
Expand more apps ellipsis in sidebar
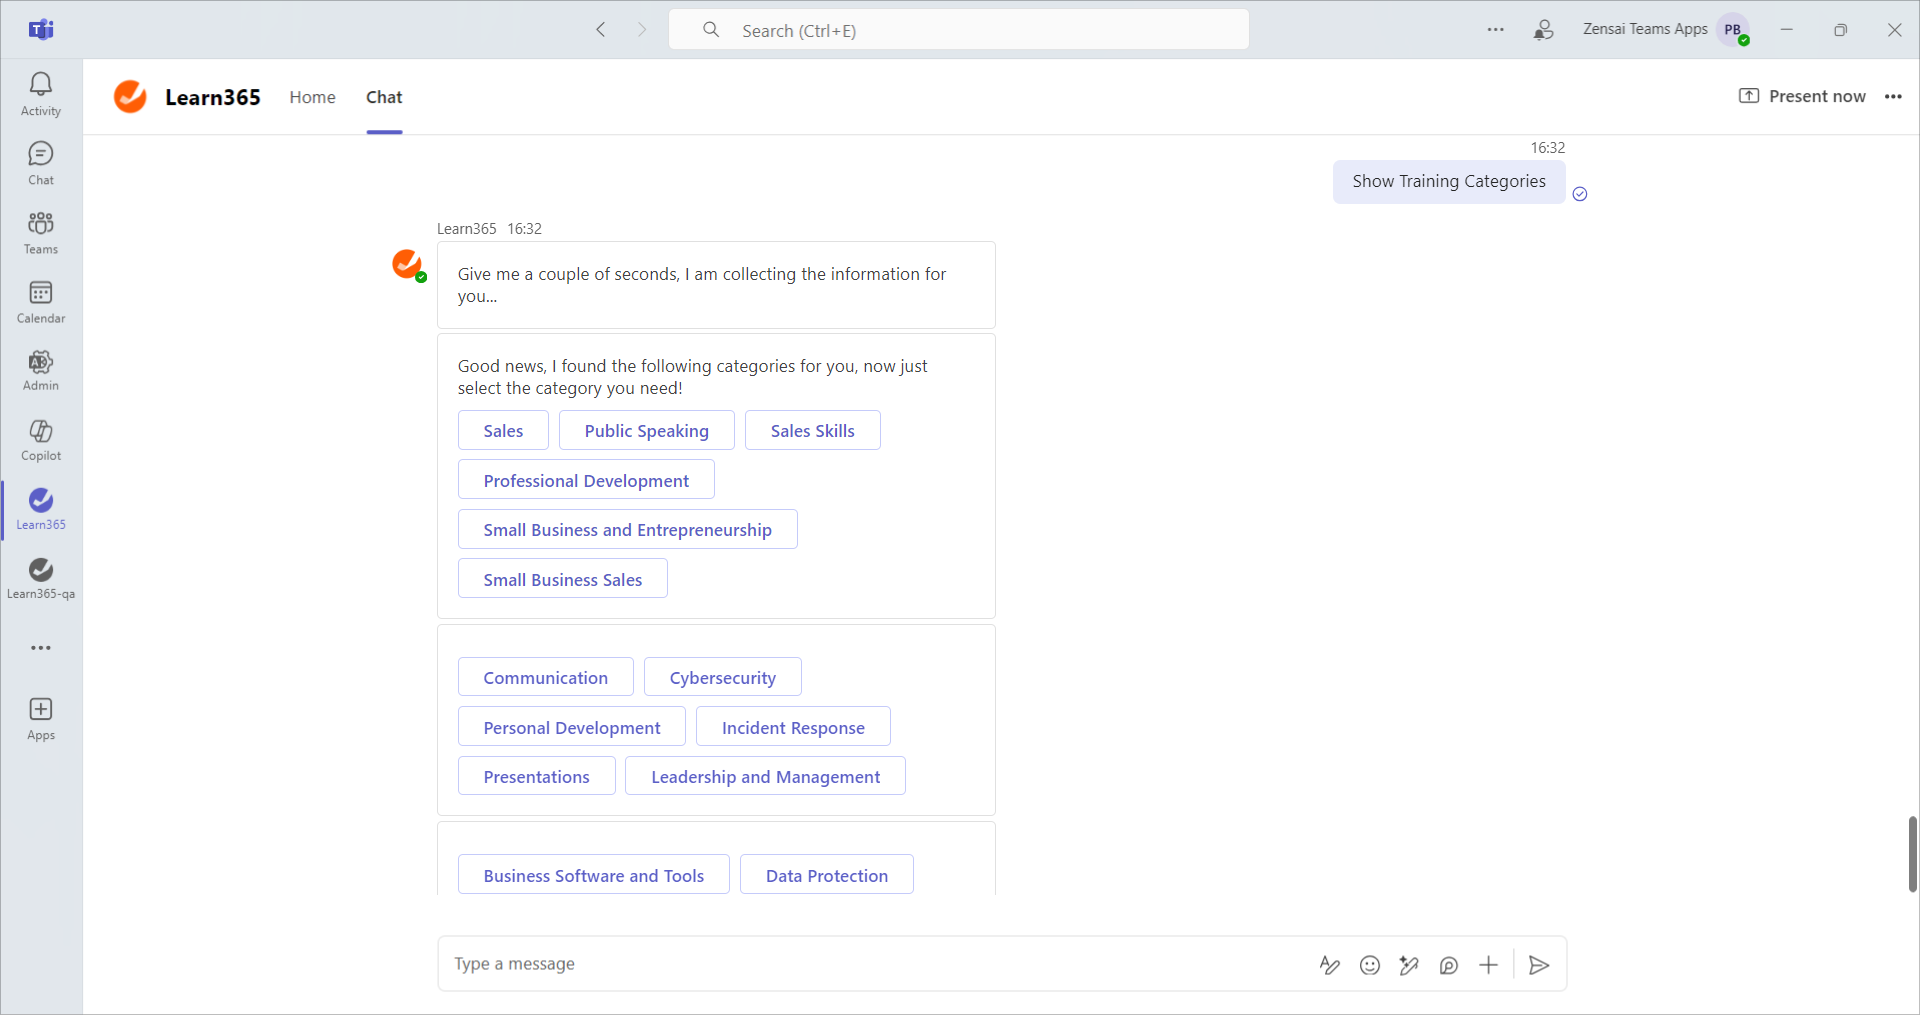pos(41,648)
